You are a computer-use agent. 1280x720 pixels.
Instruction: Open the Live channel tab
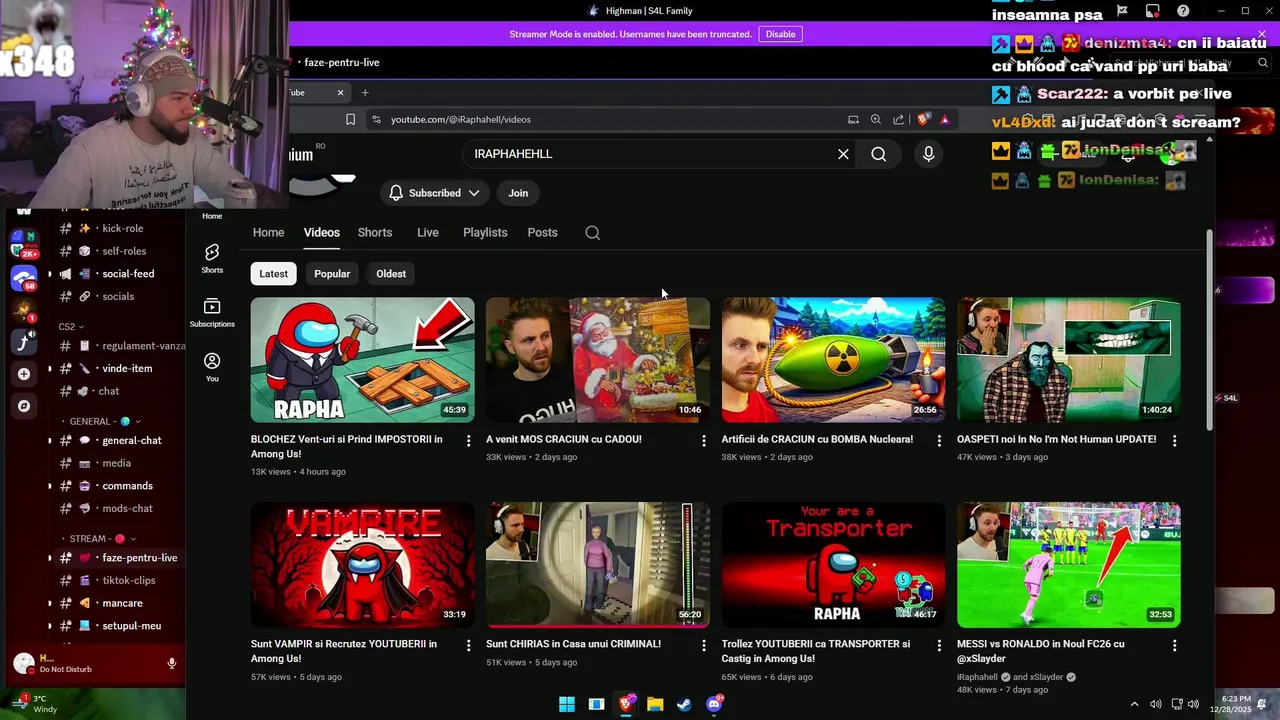point(428,233)
